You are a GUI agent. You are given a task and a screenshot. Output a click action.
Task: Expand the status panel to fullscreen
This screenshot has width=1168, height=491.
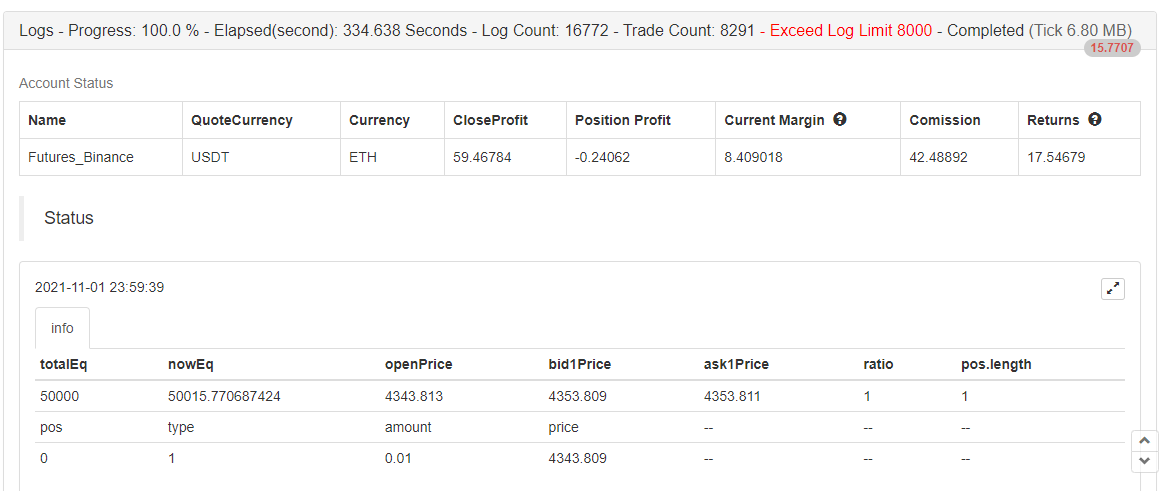1113,289
